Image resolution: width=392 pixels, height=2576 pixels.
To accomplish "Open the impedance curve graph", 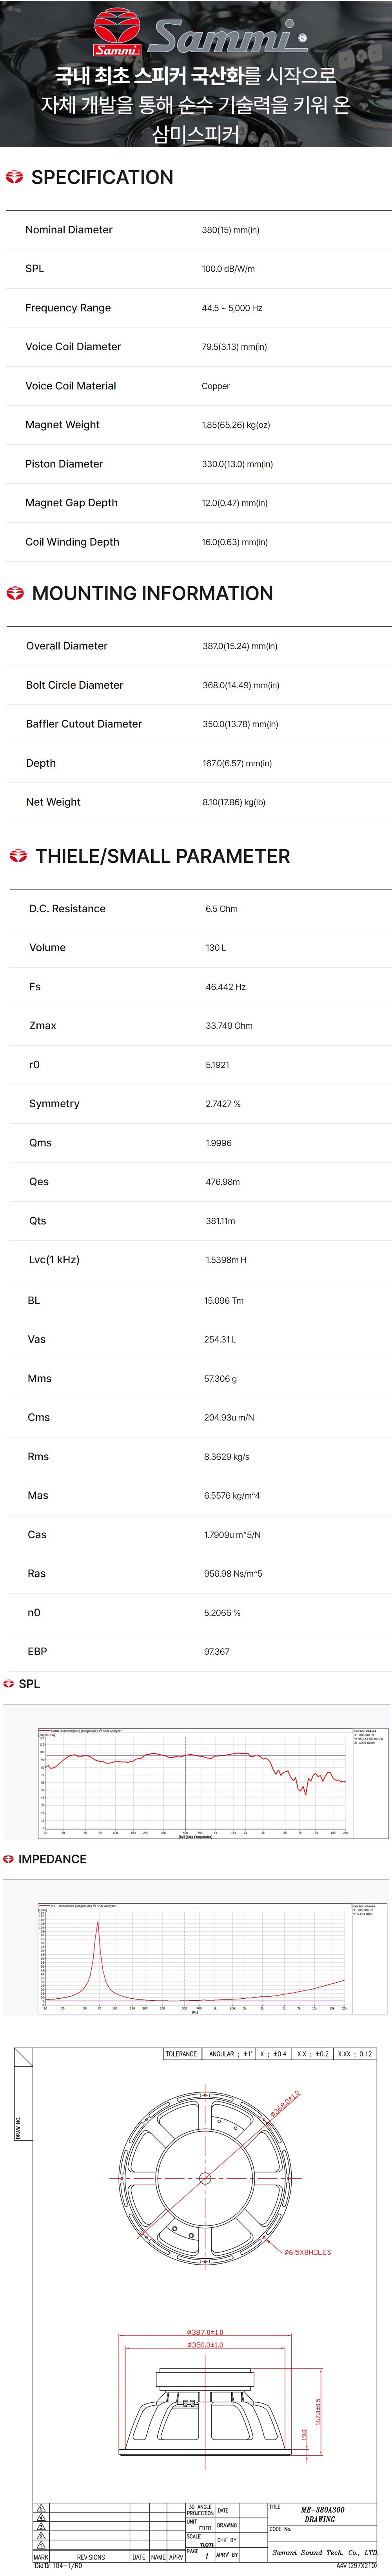I will (x=196, y=1946).
